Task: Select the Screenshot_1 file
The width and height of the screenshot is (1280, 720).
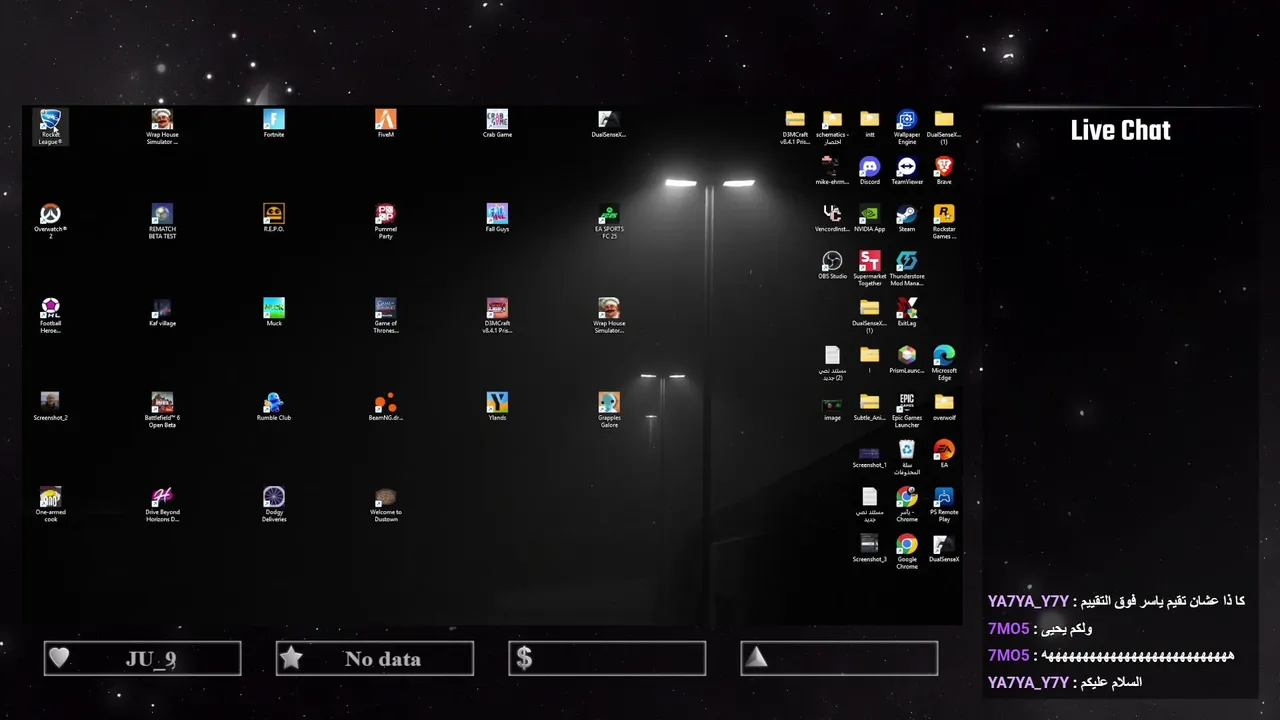Action: pyautogui.click(x=869, y=456)
